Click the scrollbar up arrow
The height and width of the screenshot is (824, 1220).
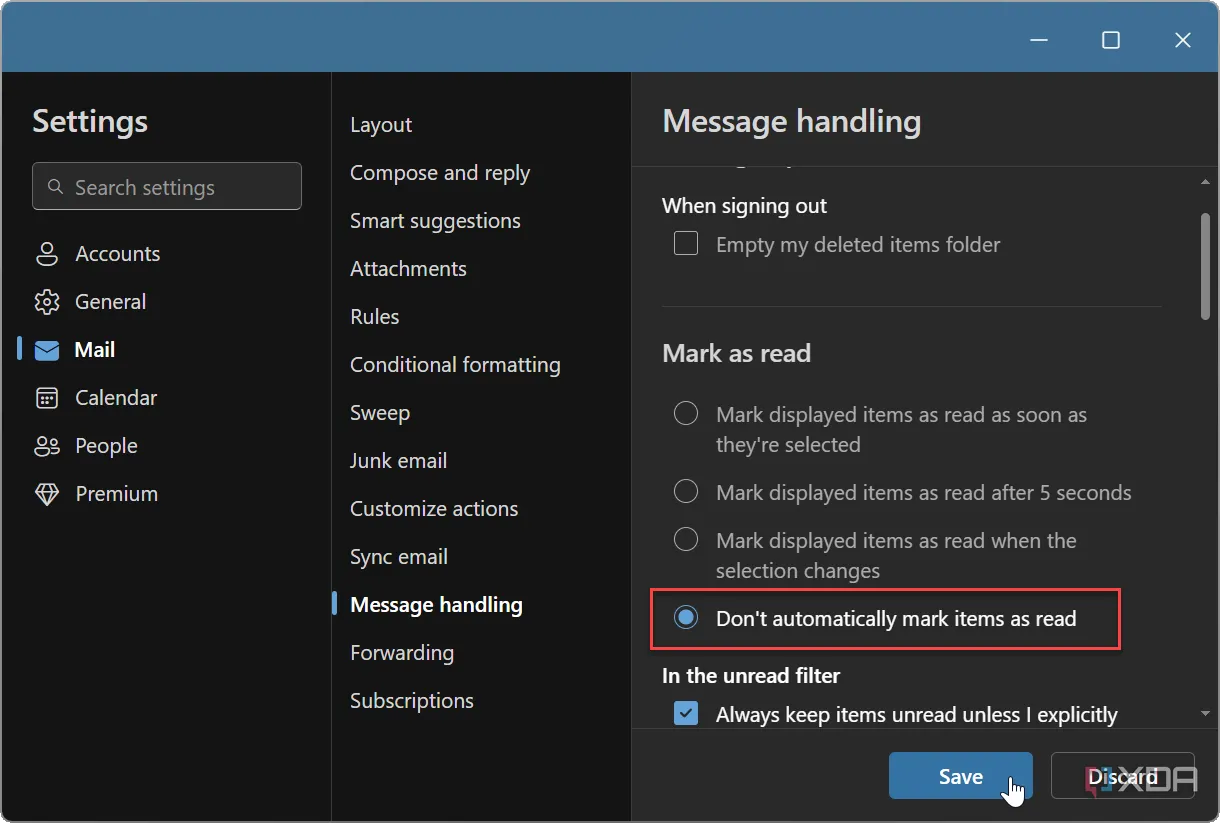[1205, 182]
